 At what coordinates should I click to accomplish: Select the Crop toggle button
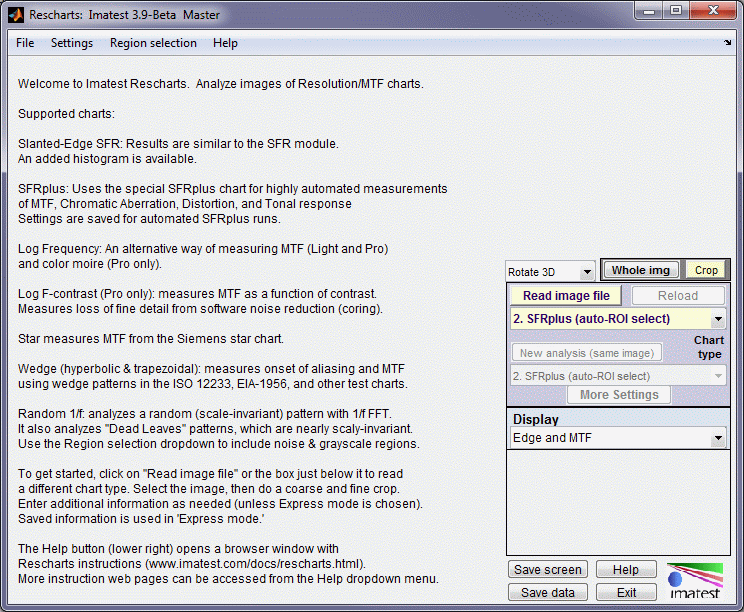click(x=706, y=270)
